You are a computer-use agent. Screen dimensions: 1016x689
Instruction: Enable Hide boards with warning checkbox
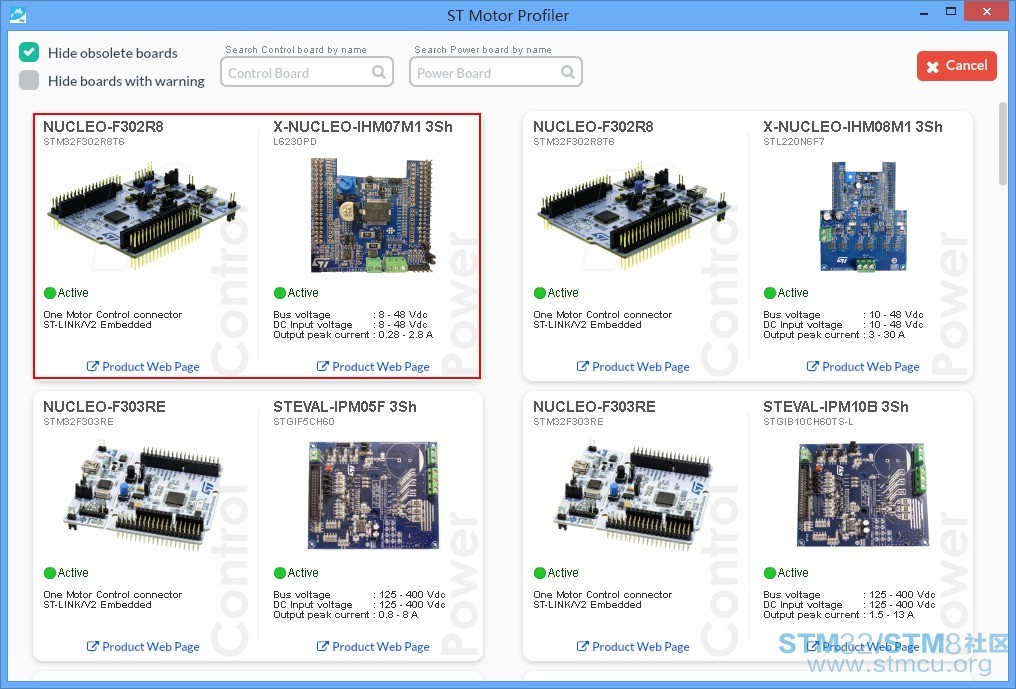29,80
